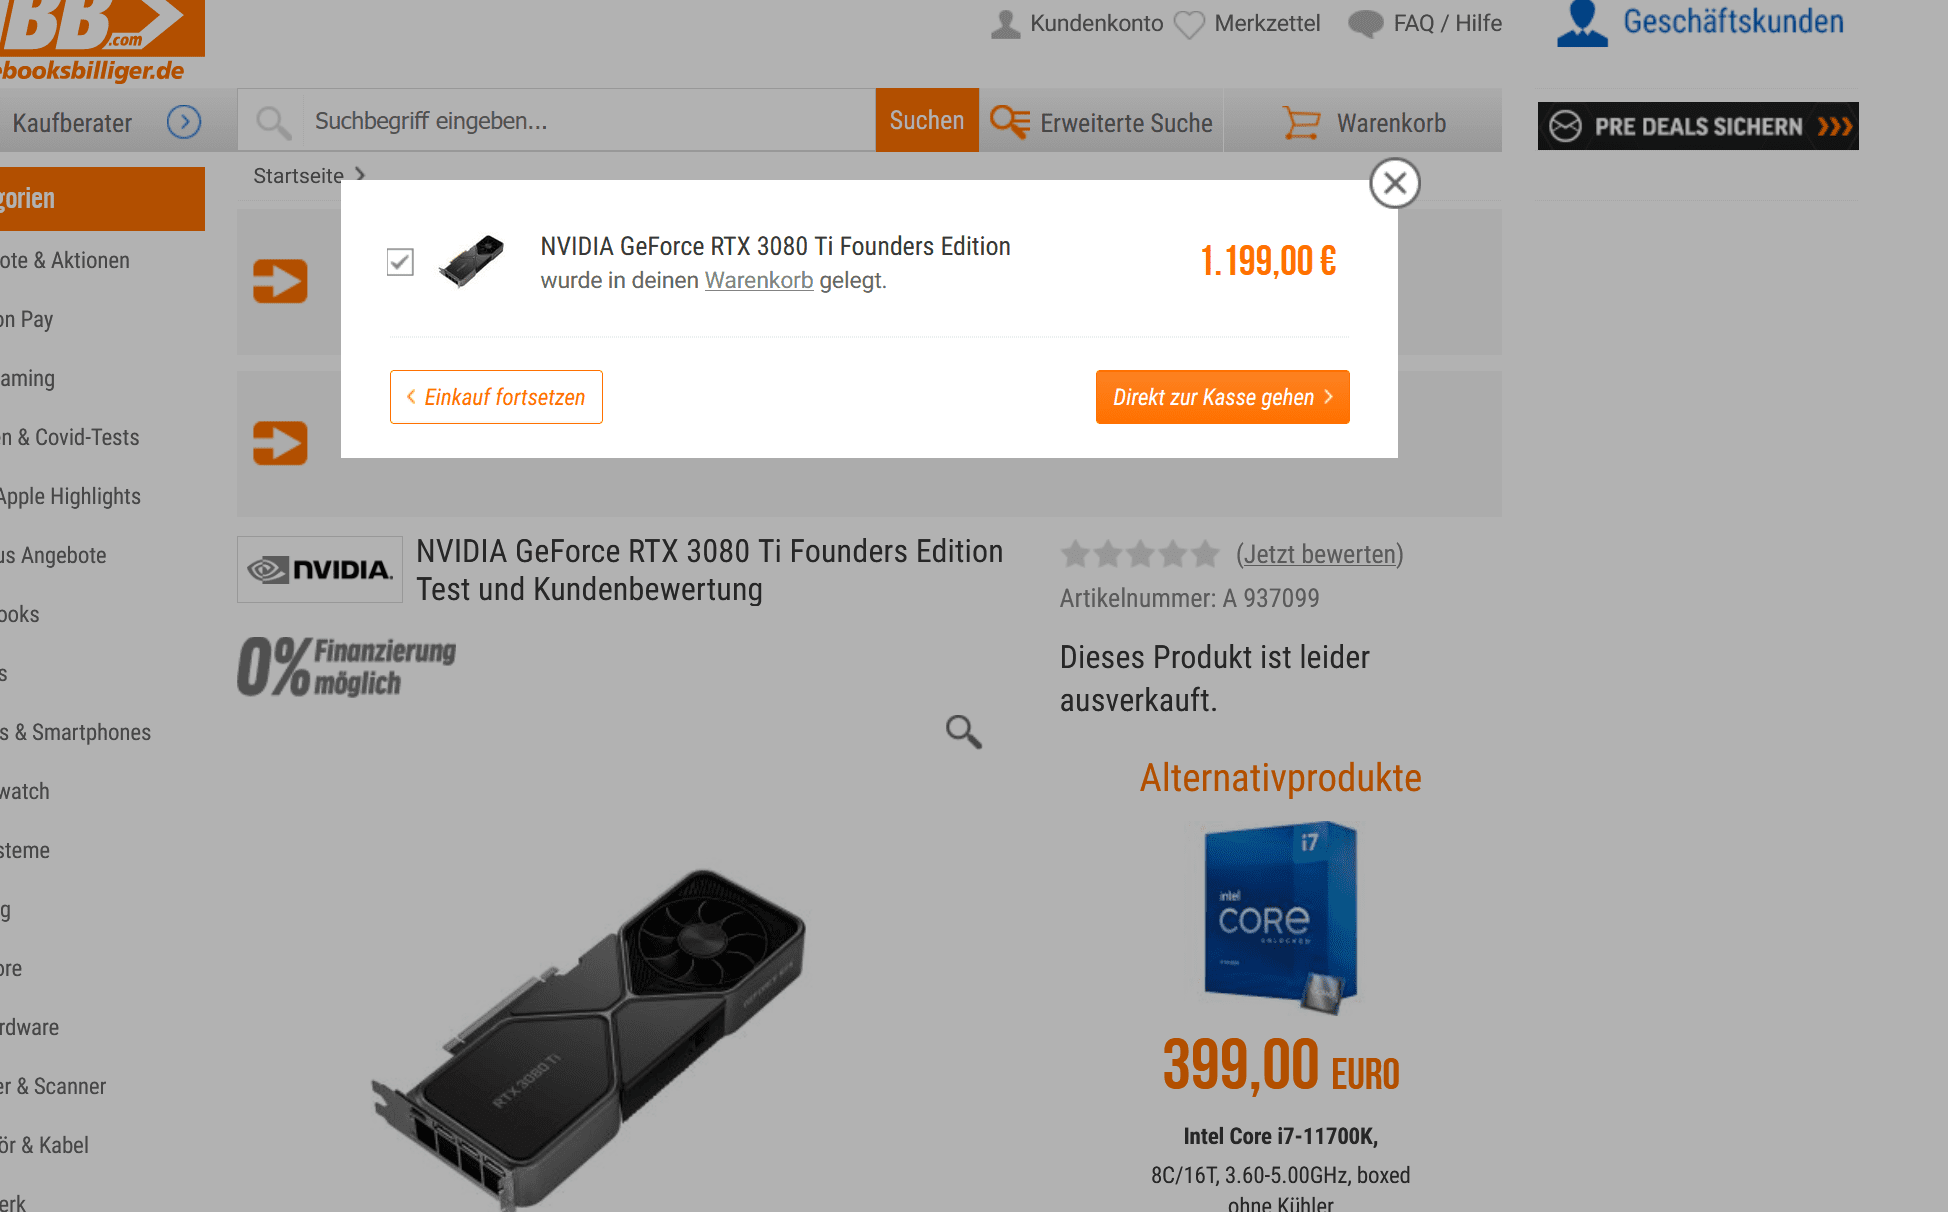The height and width of the screenshot is (1212, 1948).
Task: Focus the Suchbegriff eingeben search field
Action: point(590,121)
